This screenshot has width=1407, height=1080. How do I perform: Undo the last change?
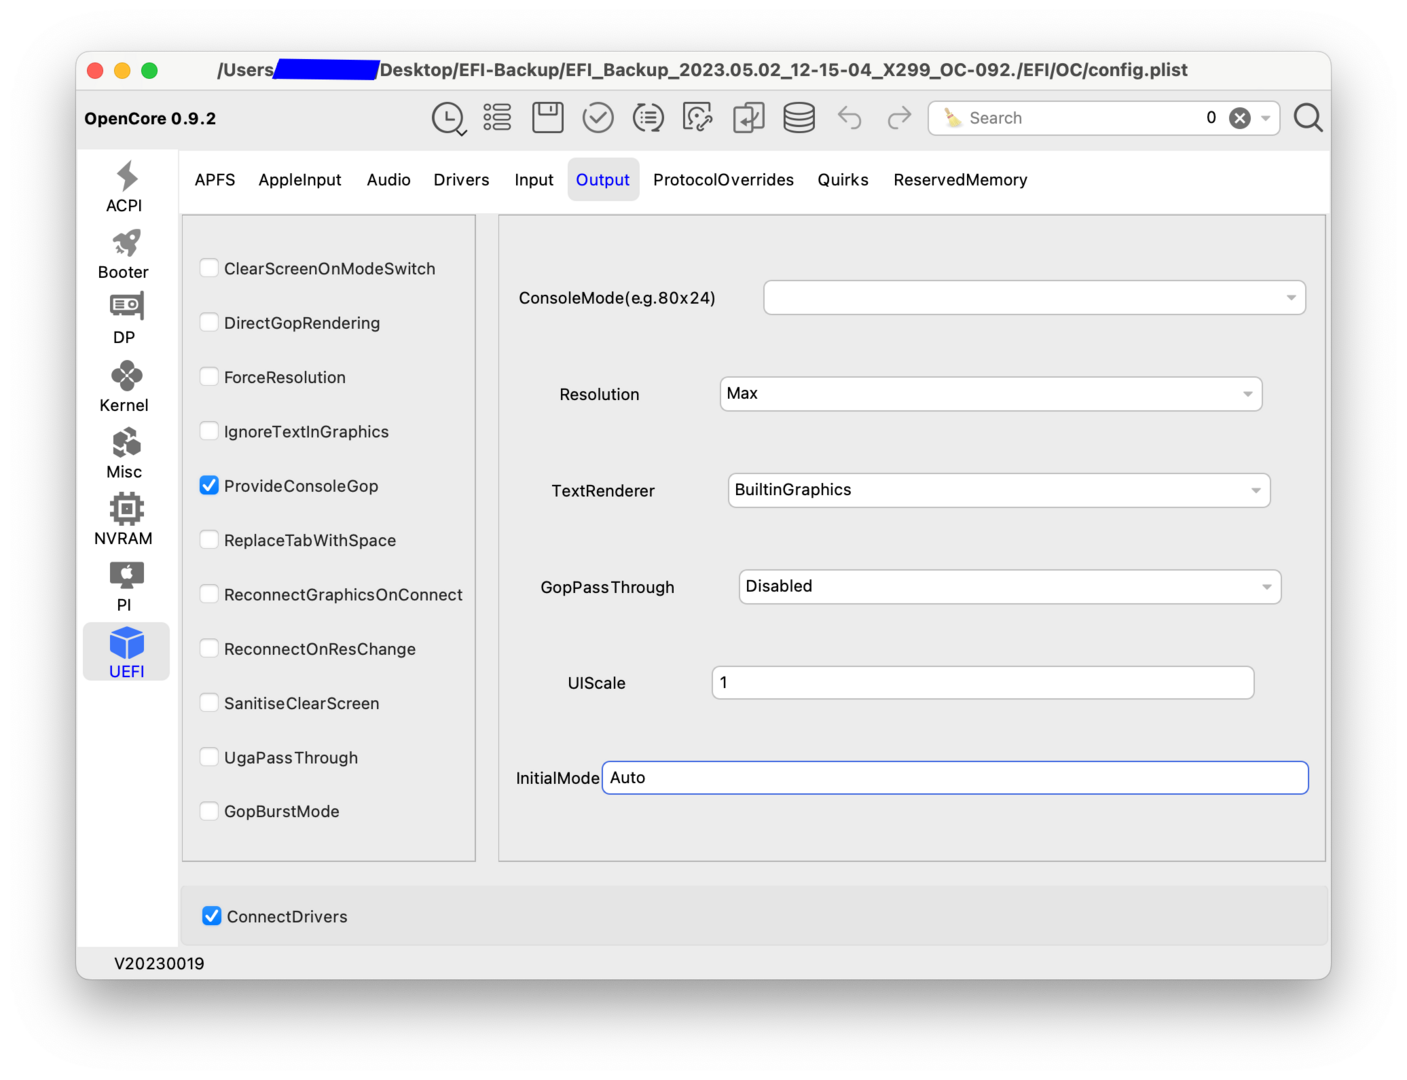850,118
